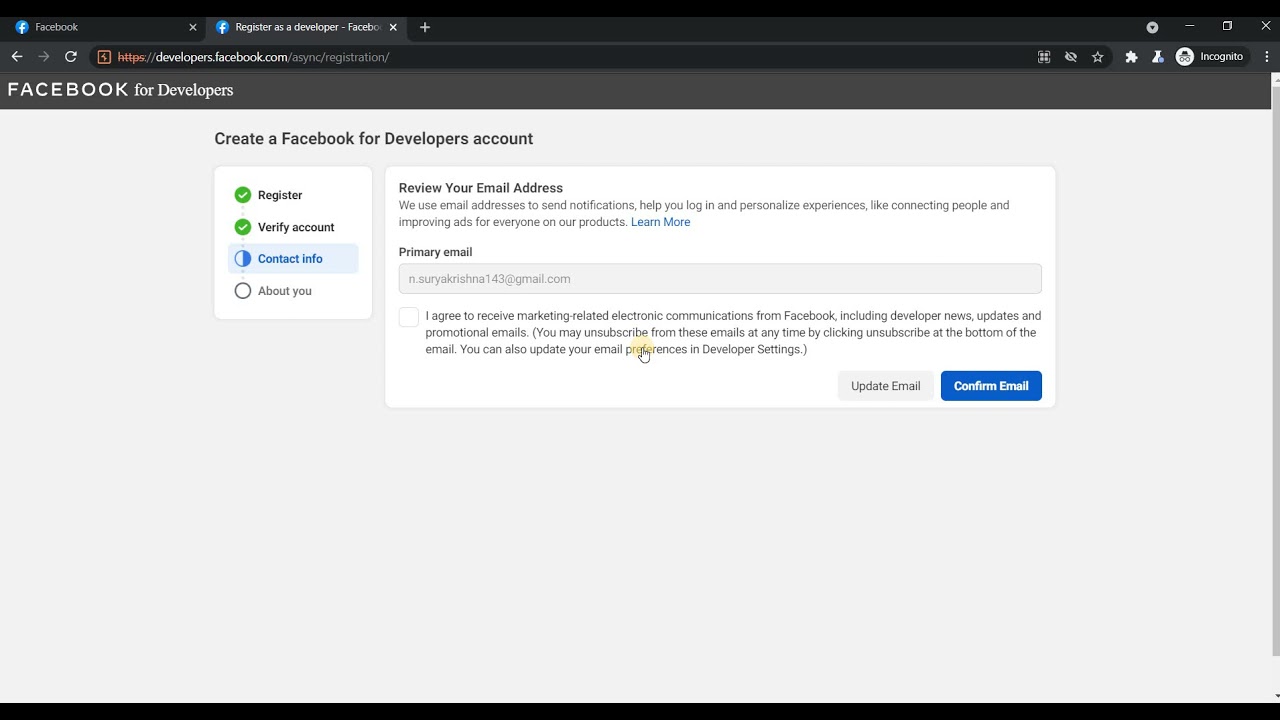Go back using browser back arrow
The height and width of the screenshot is (720, 1280).
pyautogui.click(x=17, y=57)
